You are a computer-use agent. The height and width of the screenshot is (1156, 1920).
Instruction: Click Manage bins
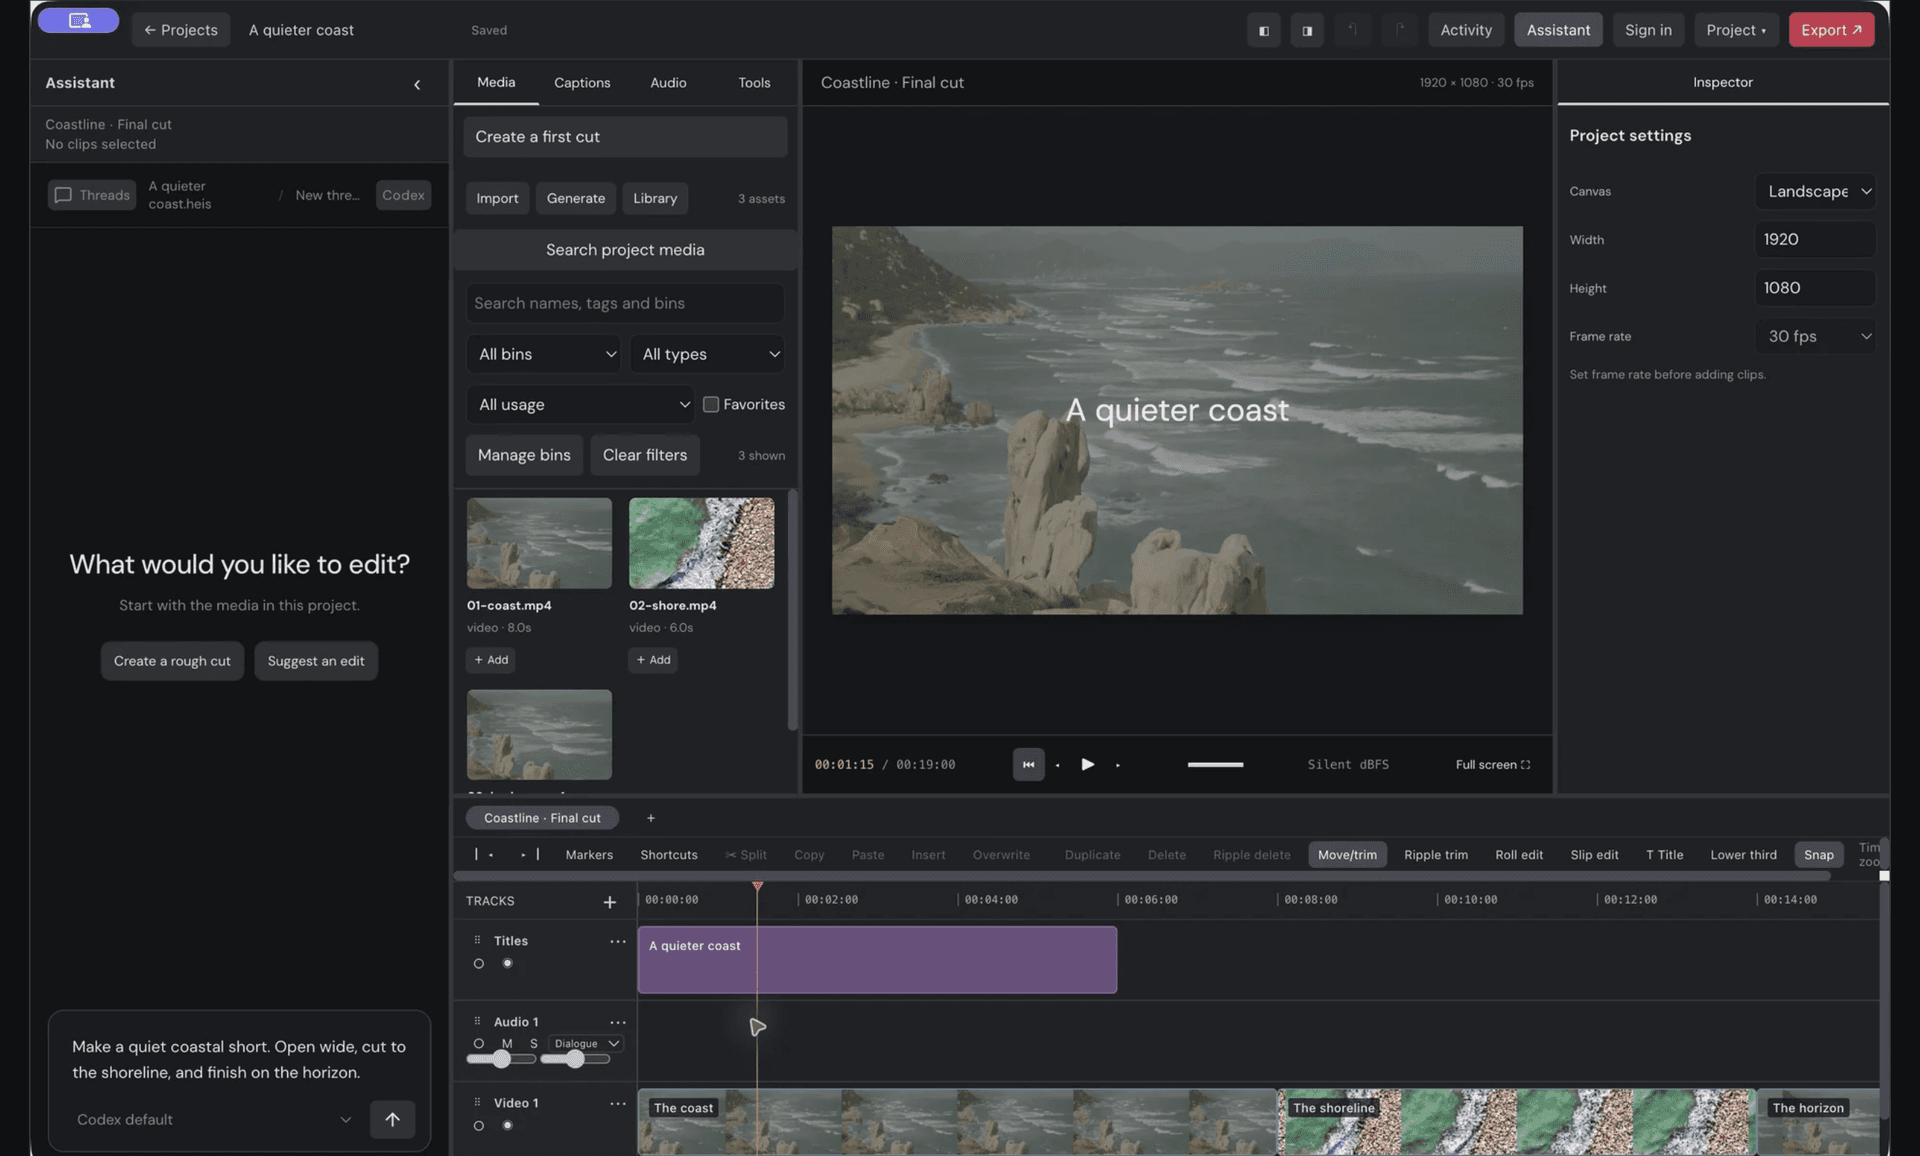pyautogui.click(x=524, y=455)
